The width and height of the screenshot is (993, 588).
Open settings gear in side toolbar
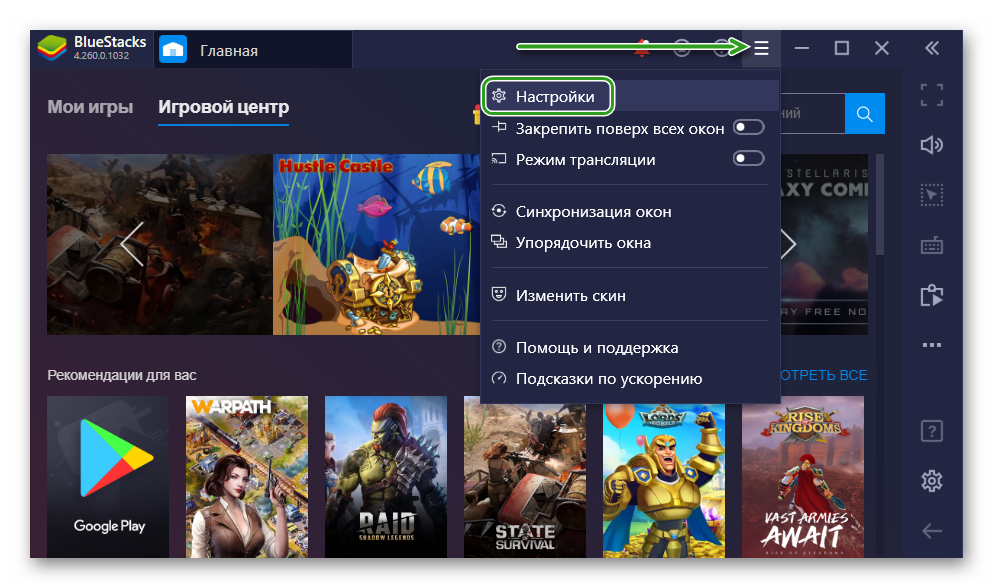pyautogui.click(x=932, y=482)
